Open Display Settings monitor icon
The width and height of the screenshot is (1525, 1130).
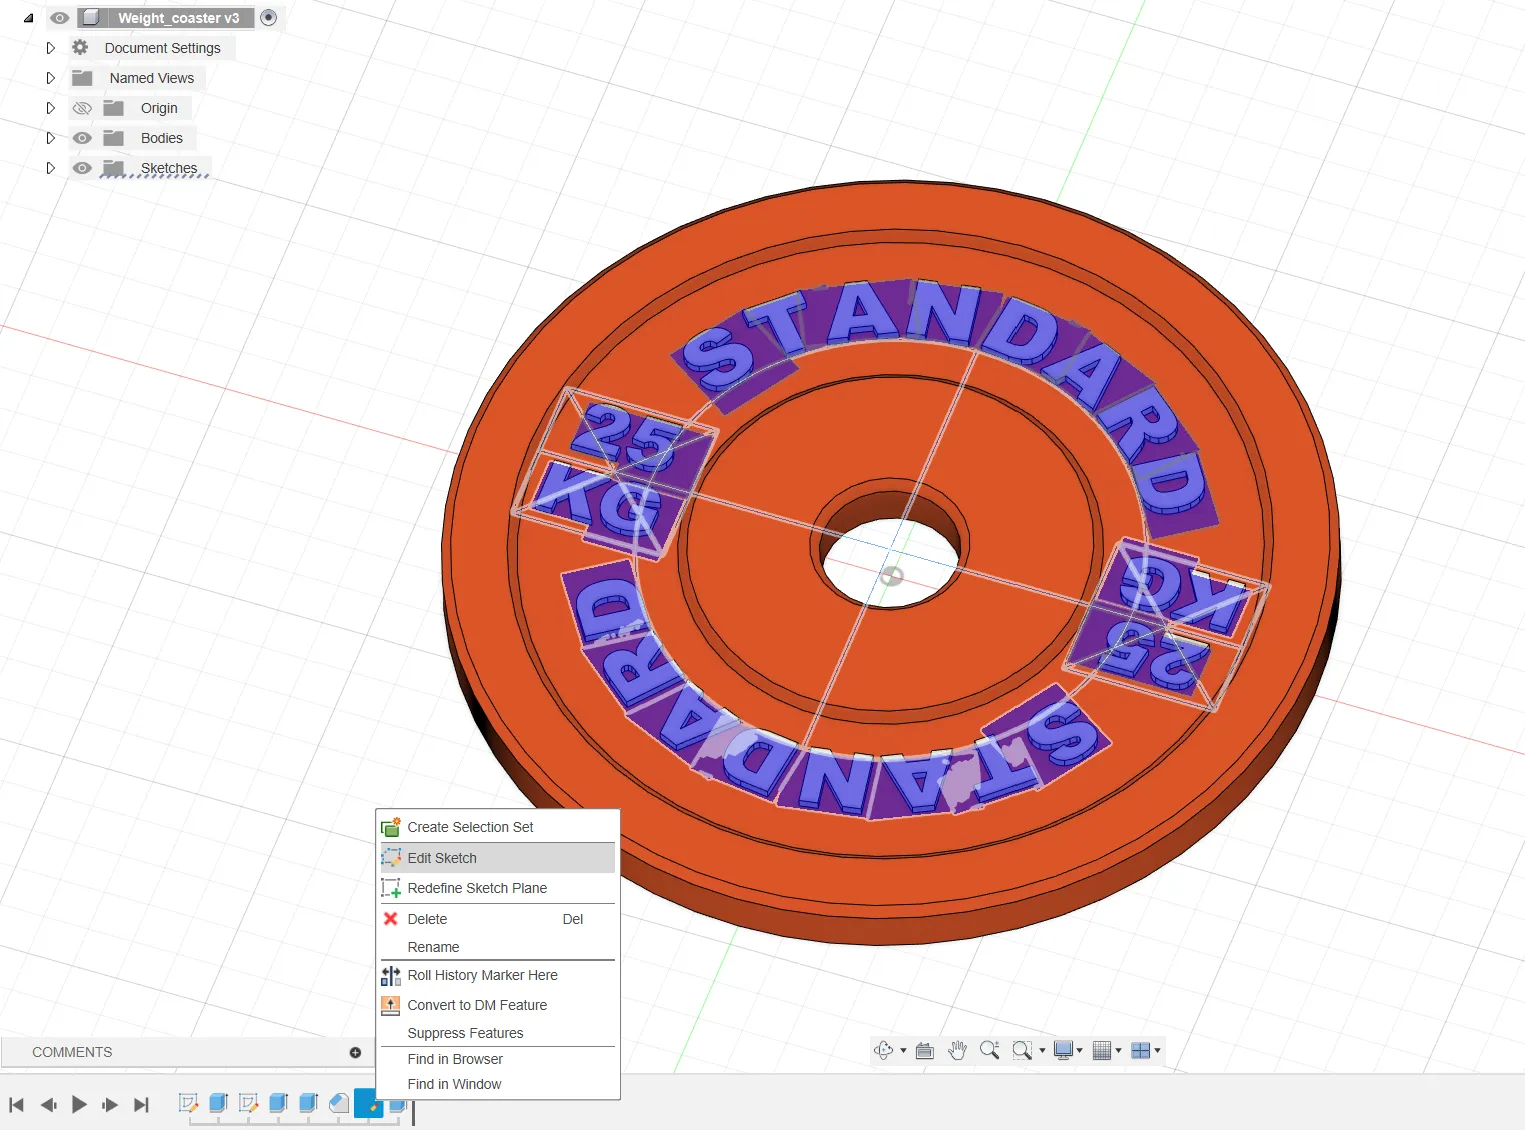tap(1063, 1050)
